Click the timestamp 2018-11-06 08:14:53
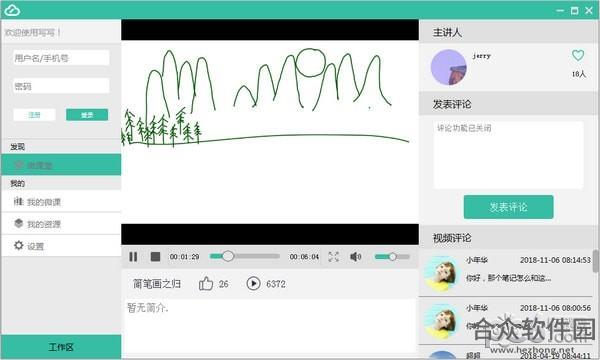Image resolution: width=600 pixels, height=360 pixels. coord(555,260)
